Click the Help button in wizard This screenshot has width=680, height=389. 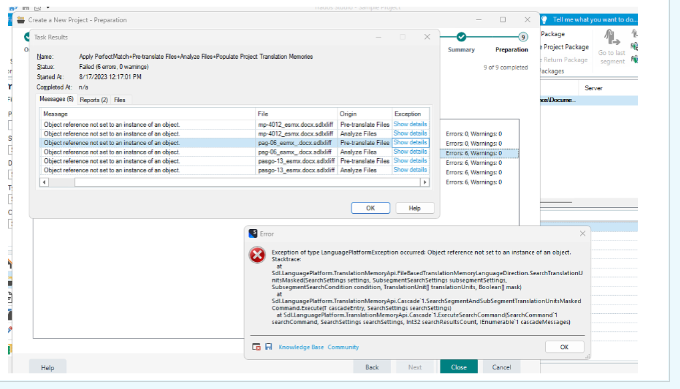(x=48, y=368)
